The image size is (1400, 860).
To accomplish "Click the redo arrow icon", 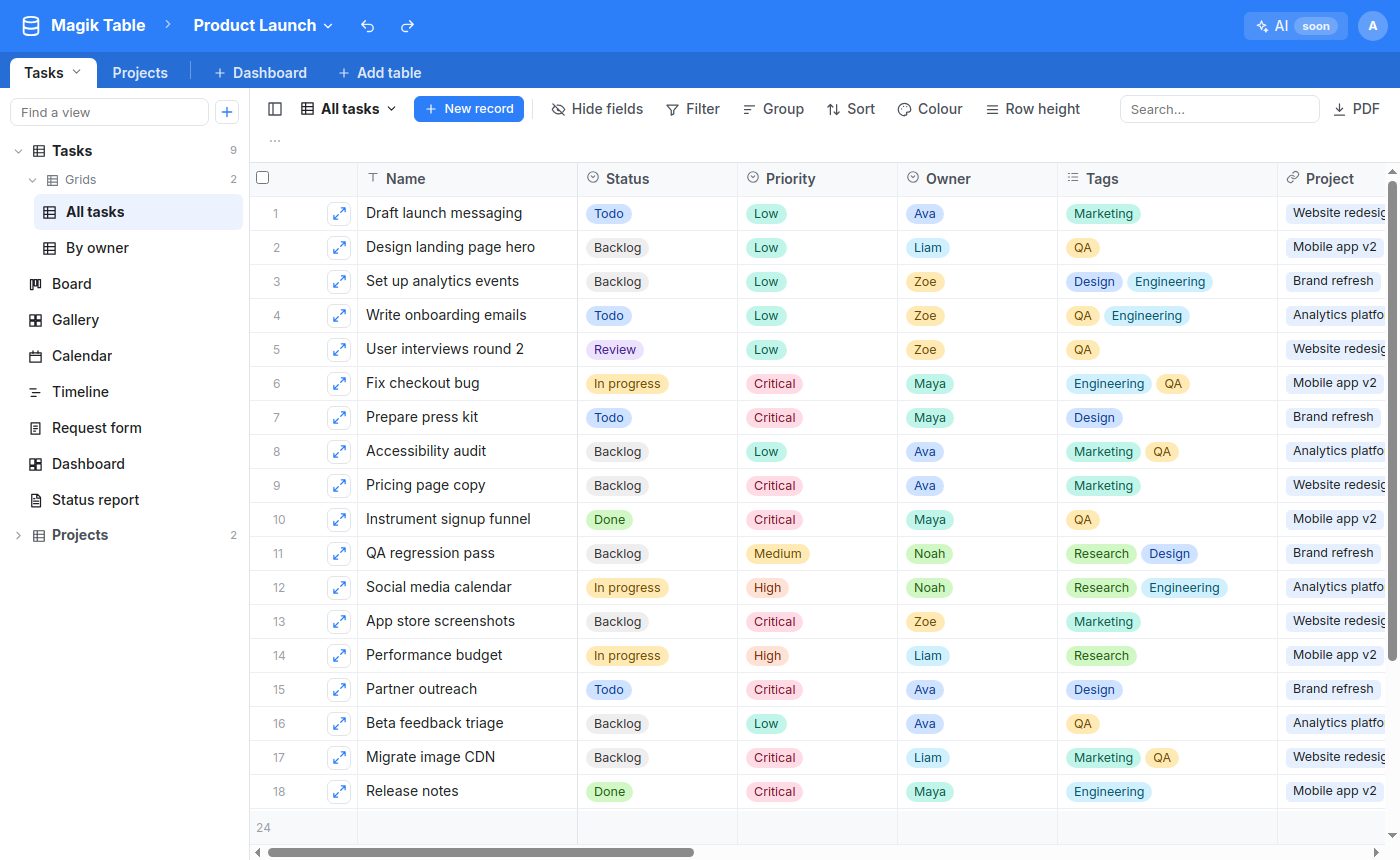I will tap(407, 26).
